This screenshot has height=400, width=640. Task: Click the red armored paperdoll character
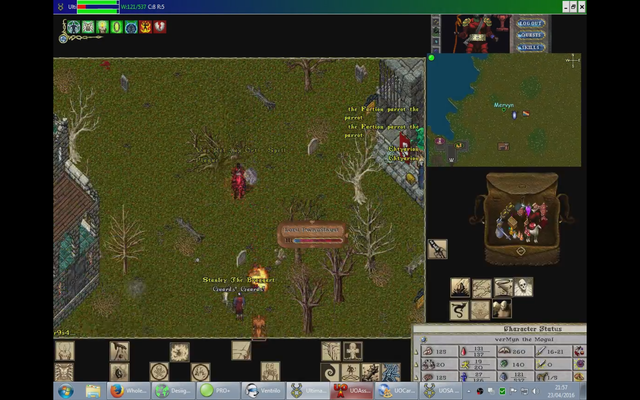(478, 34)
